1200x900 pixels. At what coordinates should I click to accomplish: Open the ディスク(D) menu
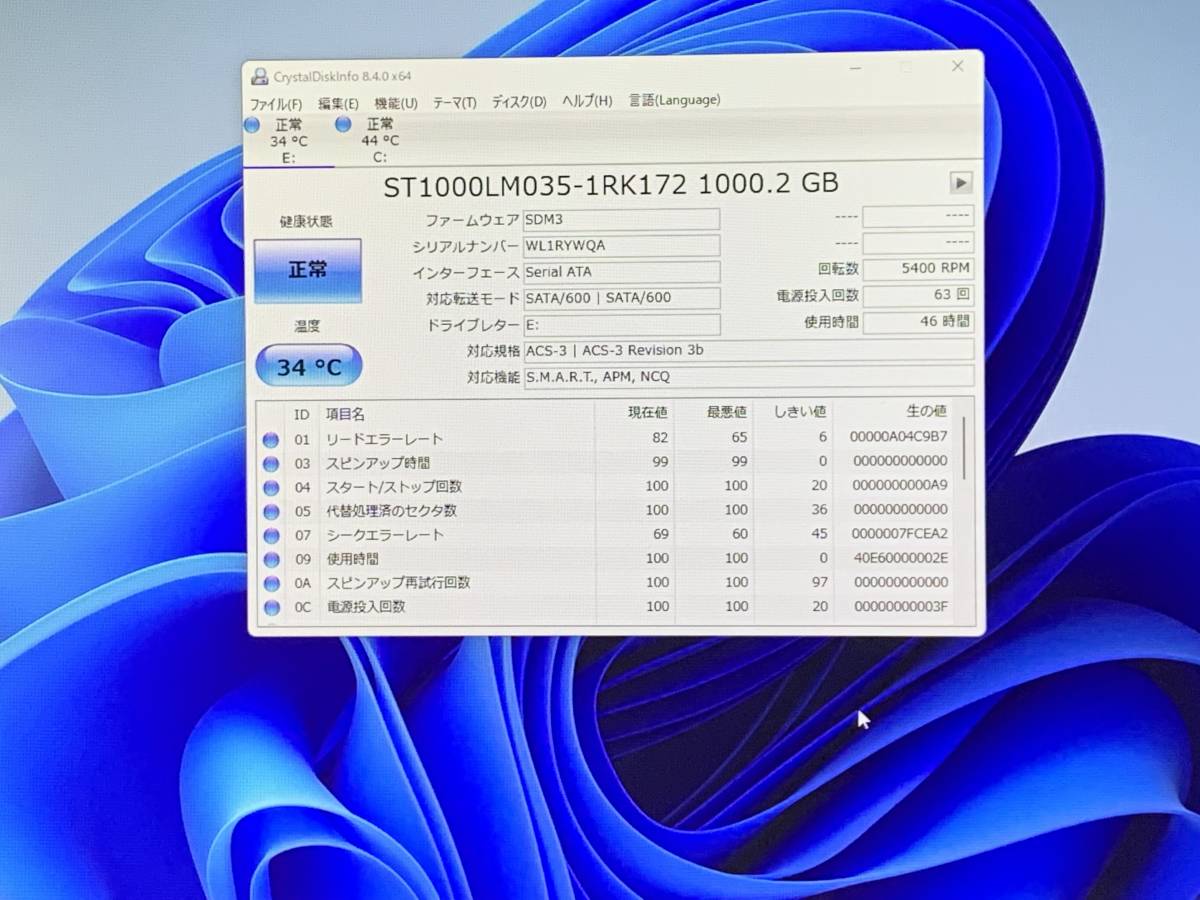tap(519, 101)
